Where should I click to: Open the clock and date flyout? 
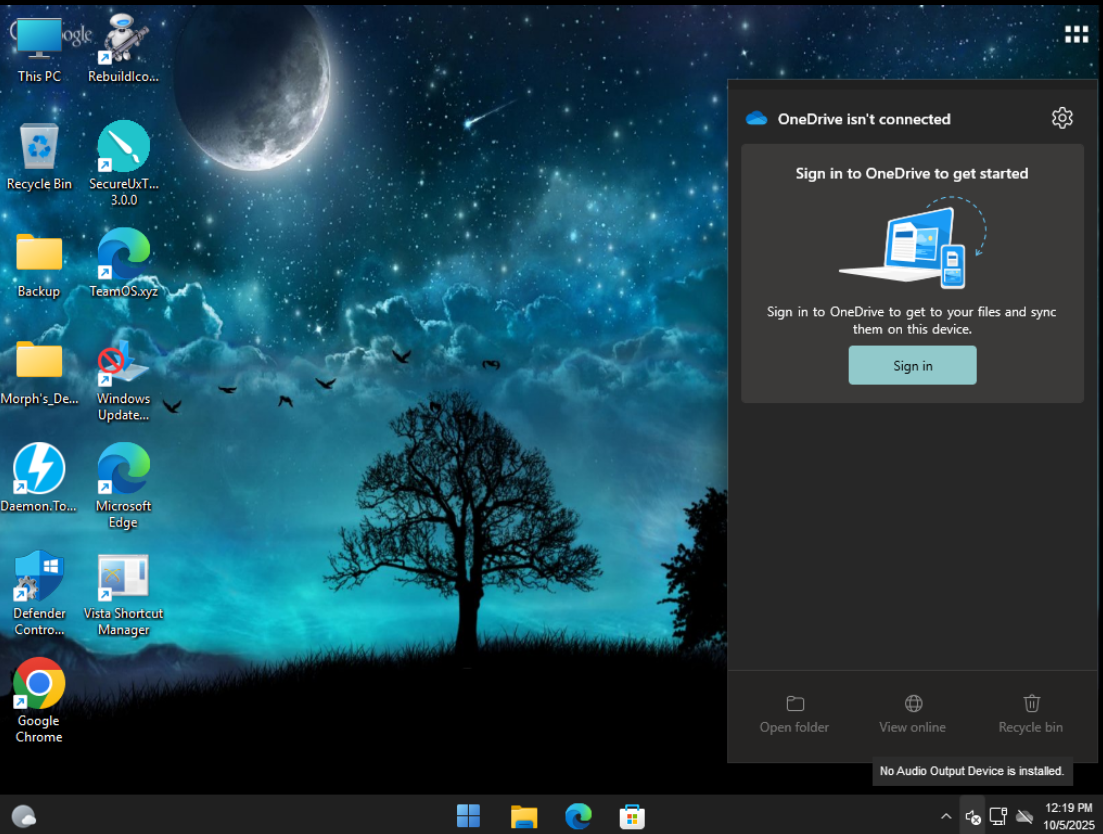(x=1068, y=815)
